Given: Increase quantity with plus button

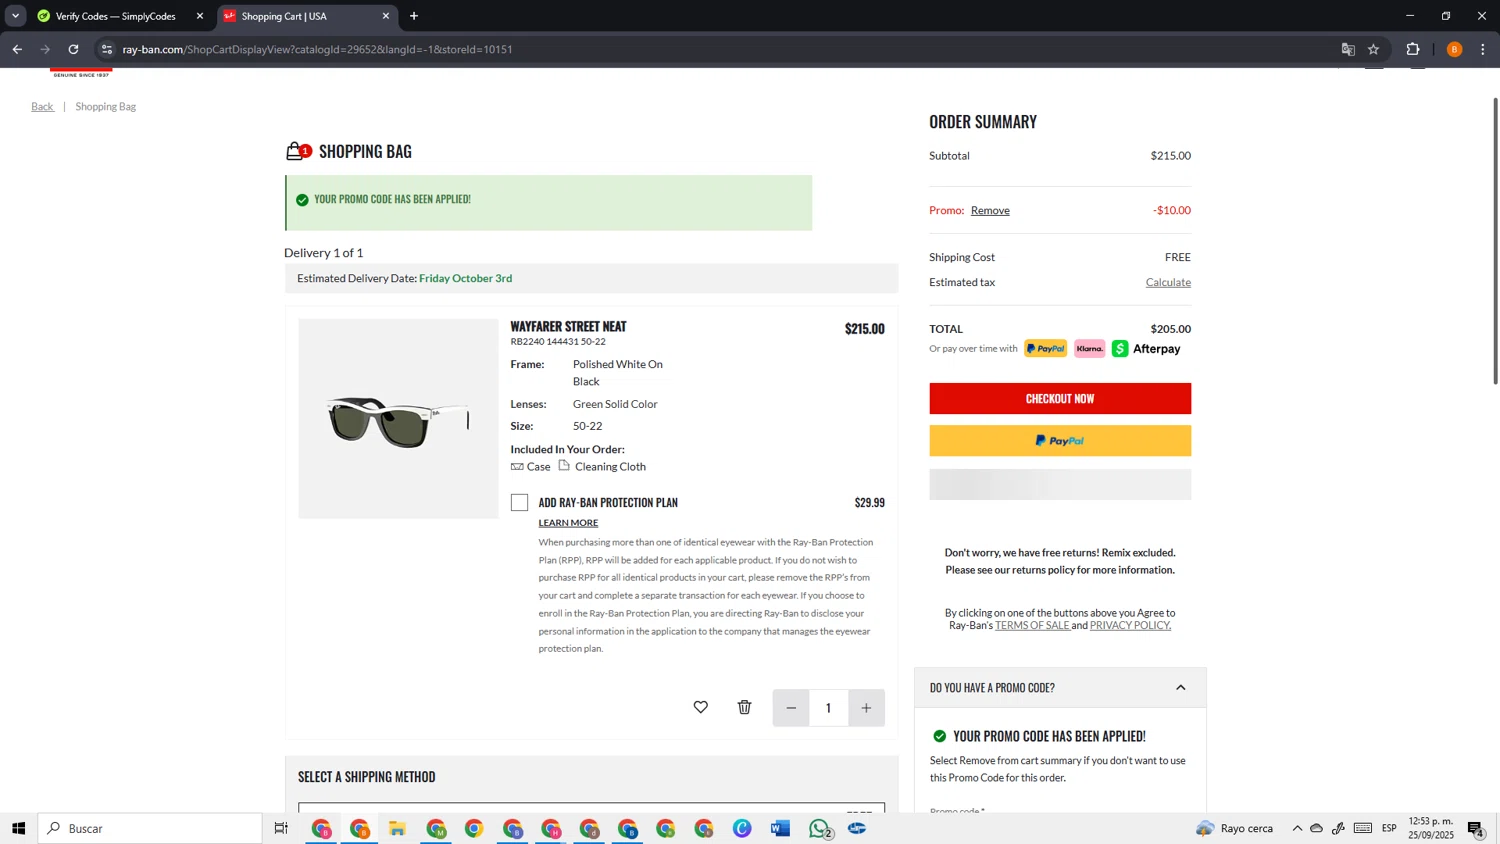Looking at the screenshot, I should [x=866, y=708].
